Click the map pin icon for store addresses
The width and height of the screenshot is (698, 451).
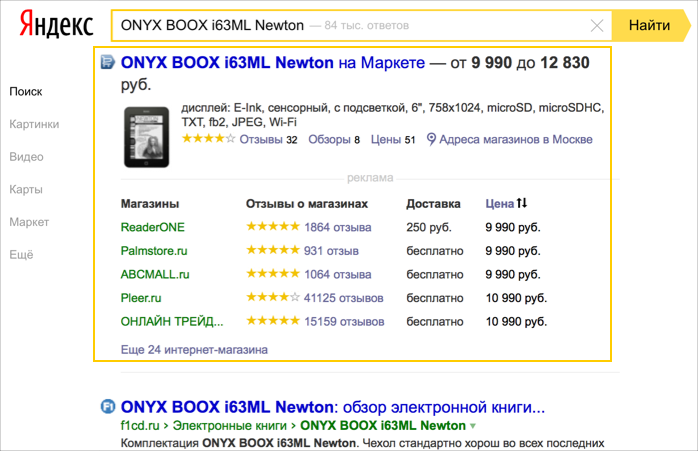430,139
